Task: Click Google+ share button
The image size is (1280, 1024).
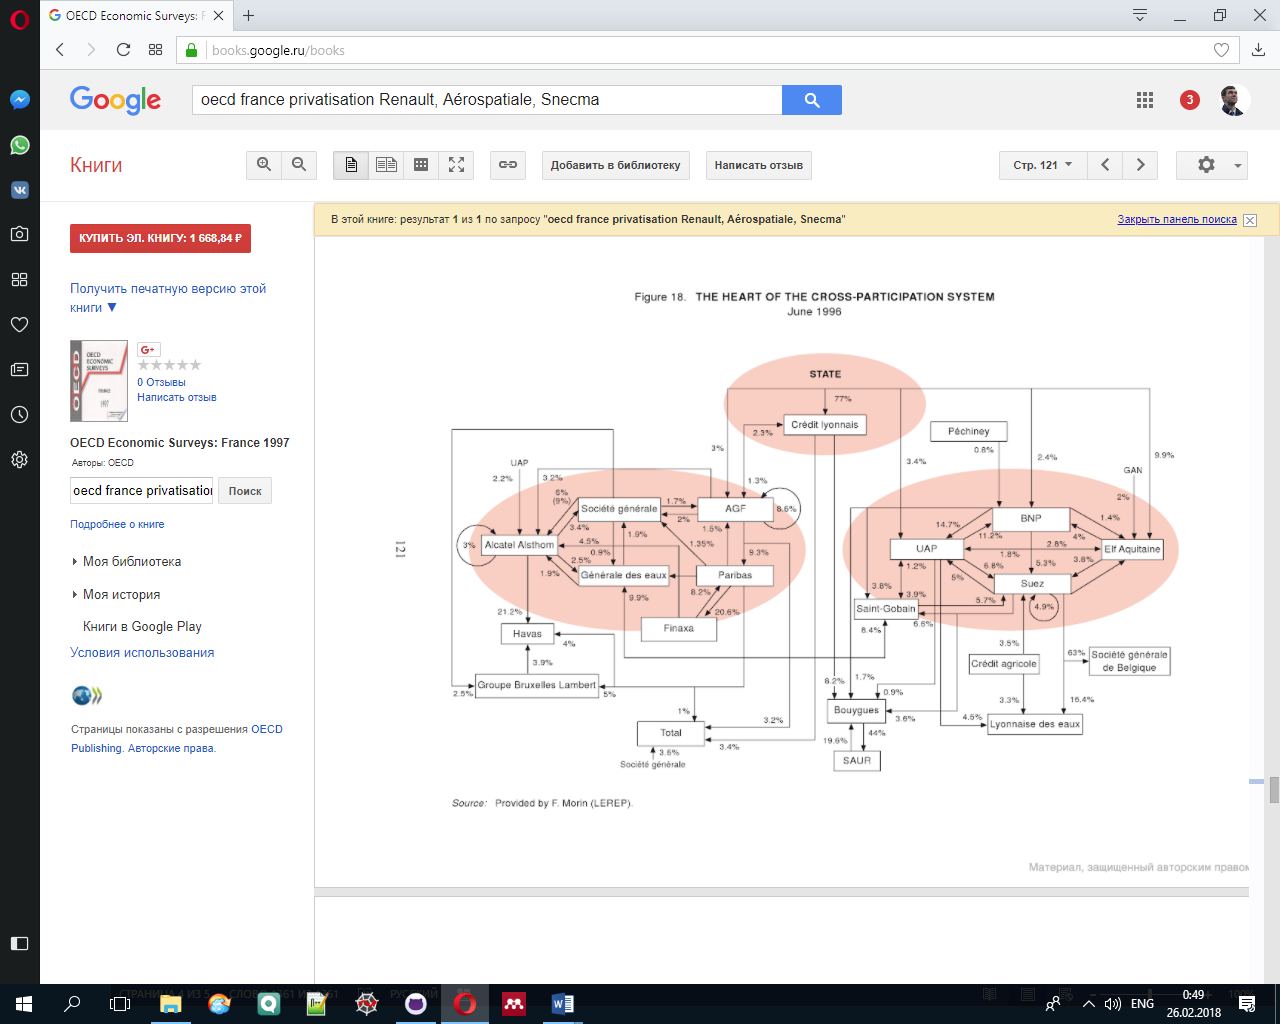Action: coord(148,349)
